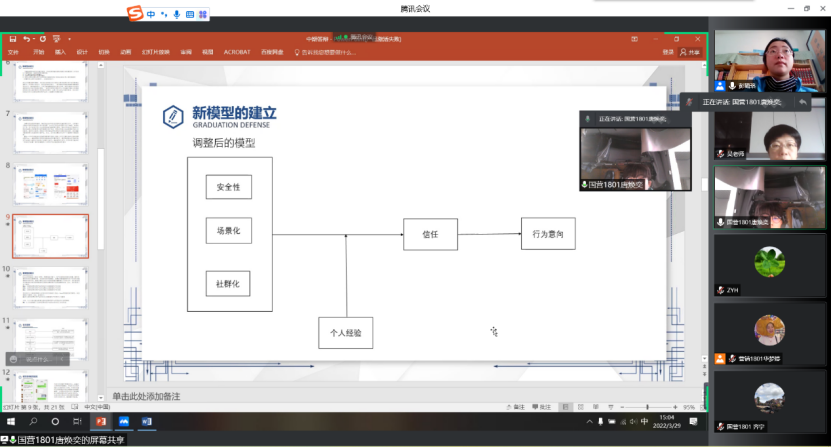The image size is (831, 447).
Task: Click thumbnail panel scroll-down arrow
Action: pyautogui.click(x=101, y=398)
